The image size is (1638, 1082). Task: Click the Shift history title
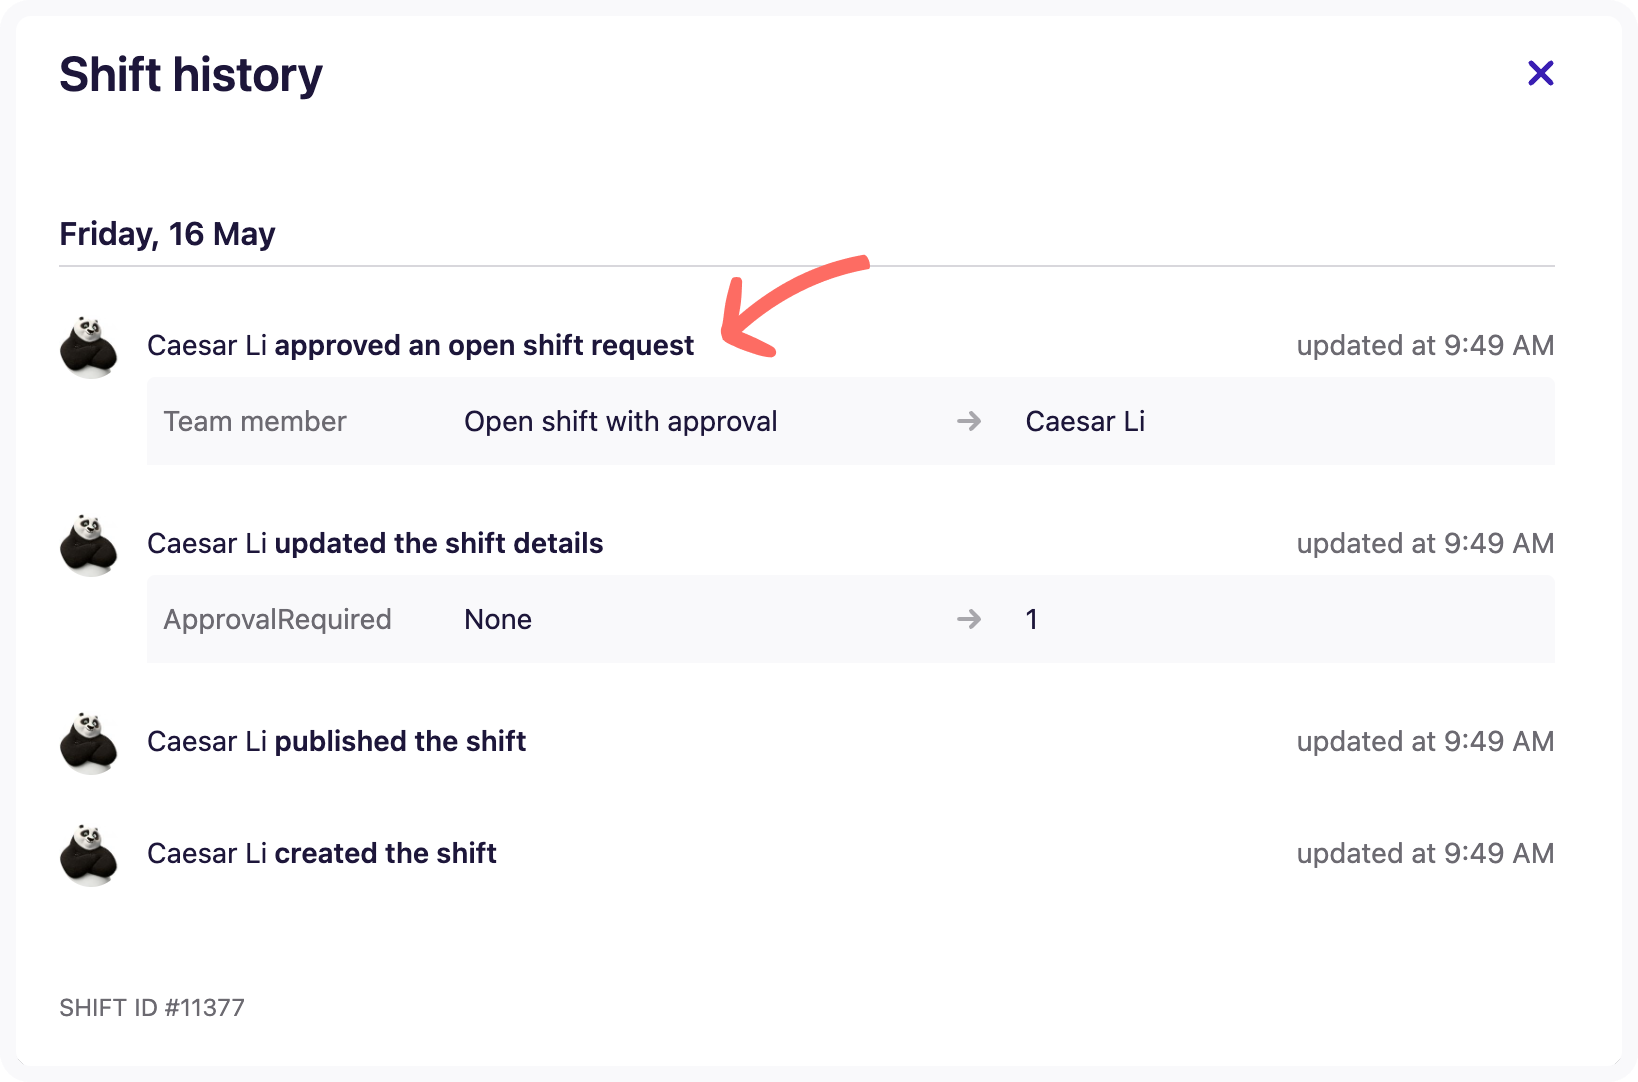(191, 75)
